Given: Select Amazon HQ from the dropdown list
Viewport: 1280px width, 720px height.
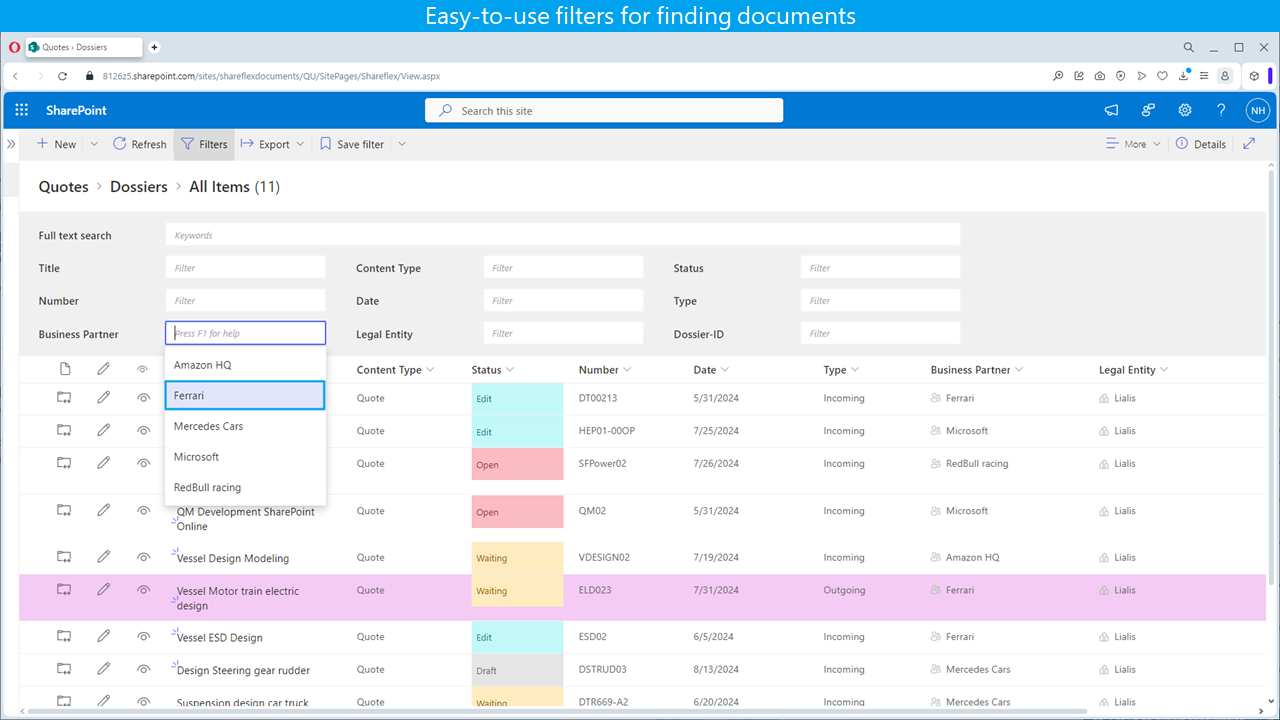Looking at the screenshot, I should tap(245, 365).
